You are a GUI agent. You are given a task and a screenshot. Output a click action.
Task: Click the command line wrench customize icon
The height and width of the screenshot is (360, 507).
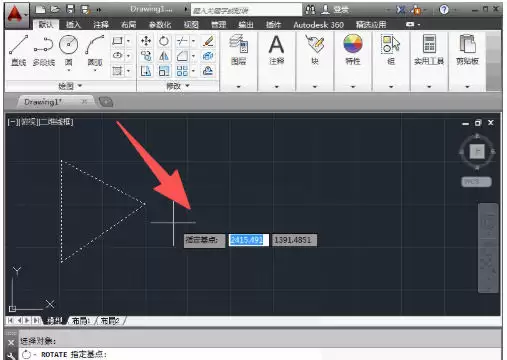[x=11, y=356]
